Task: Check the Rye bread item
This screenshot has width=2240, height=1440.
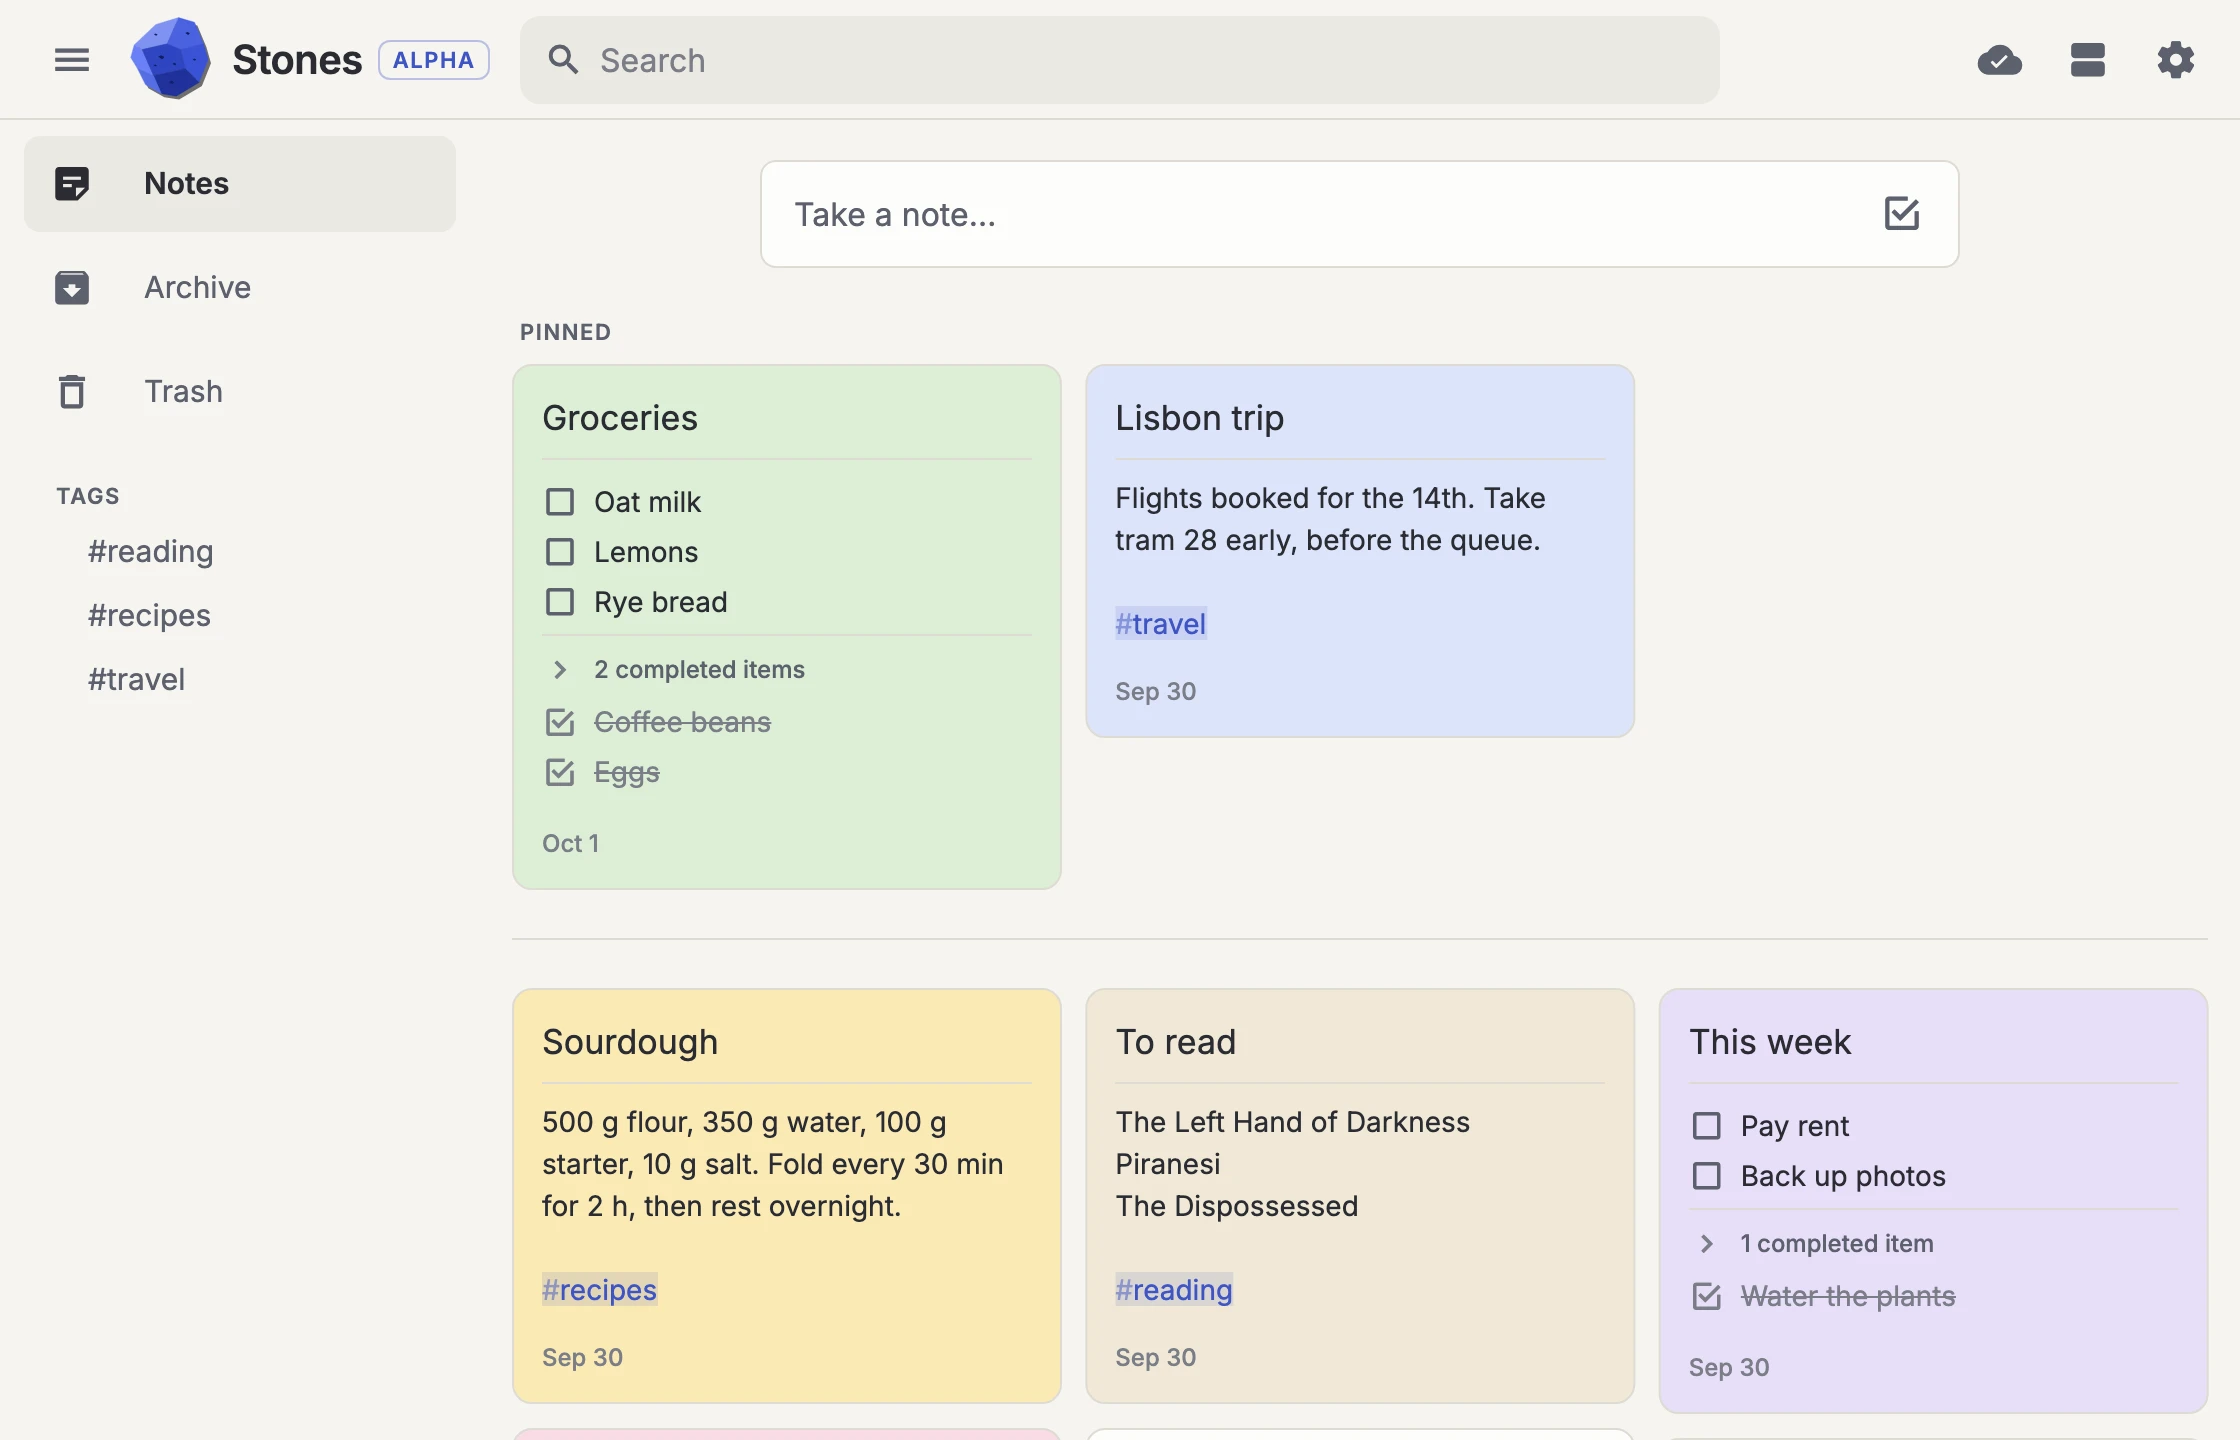Action: click(x=560, y=602)
